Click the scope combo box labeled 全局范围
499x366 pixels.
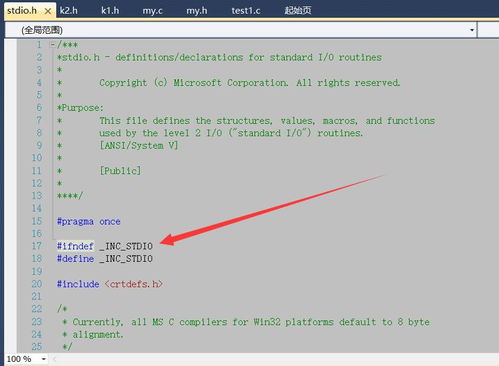241,30
